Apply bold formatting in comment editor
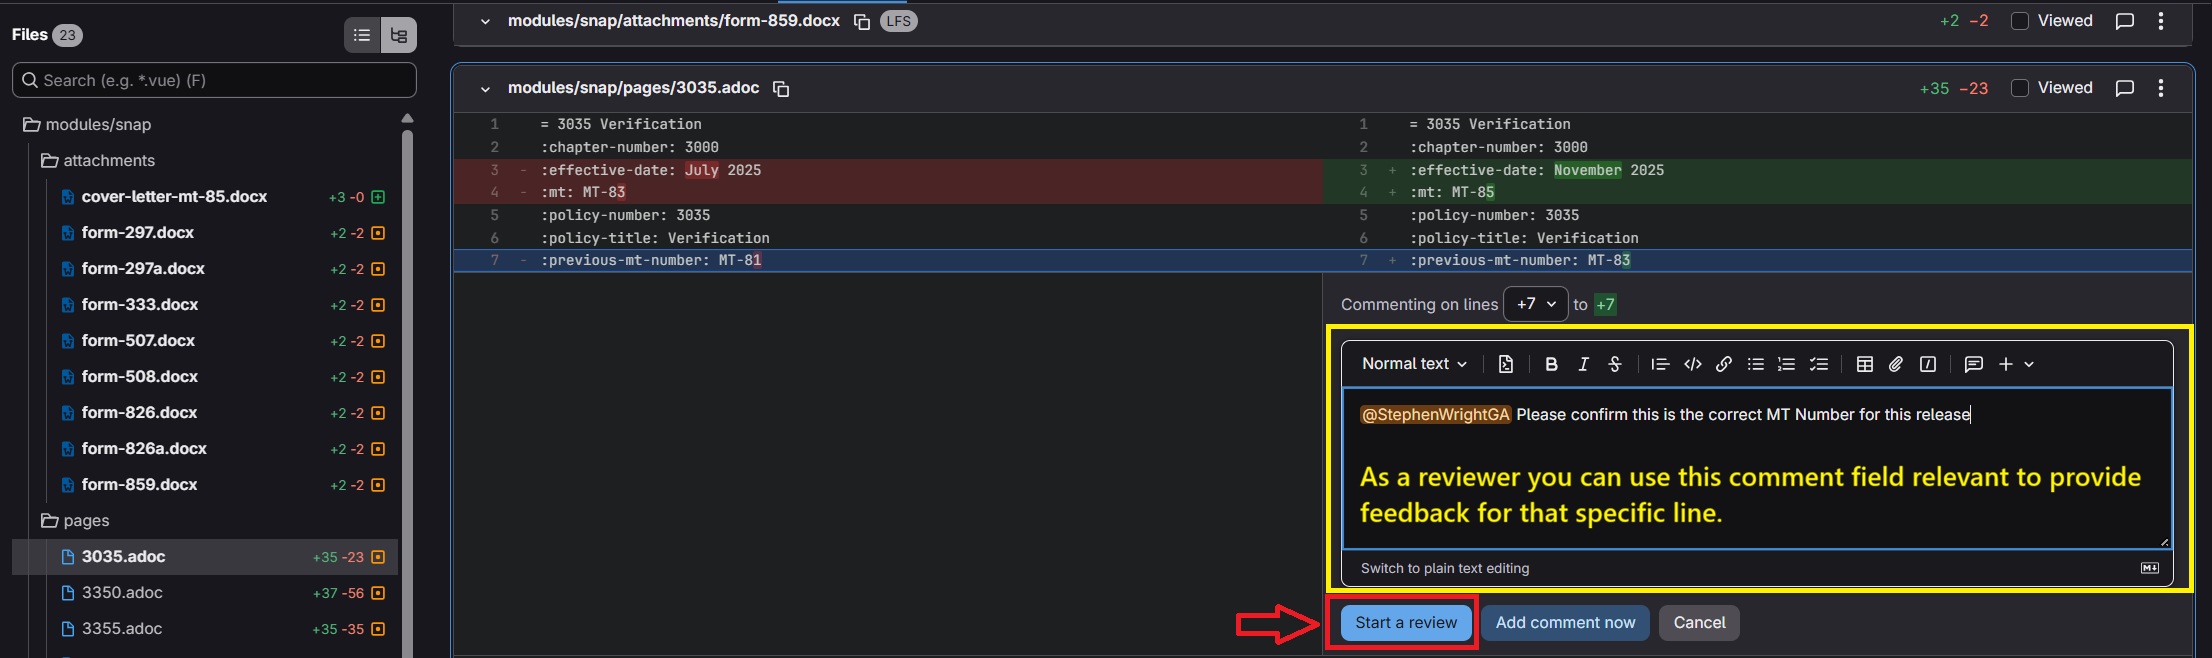The image size is (2212, 658). tap(1551, 364)
